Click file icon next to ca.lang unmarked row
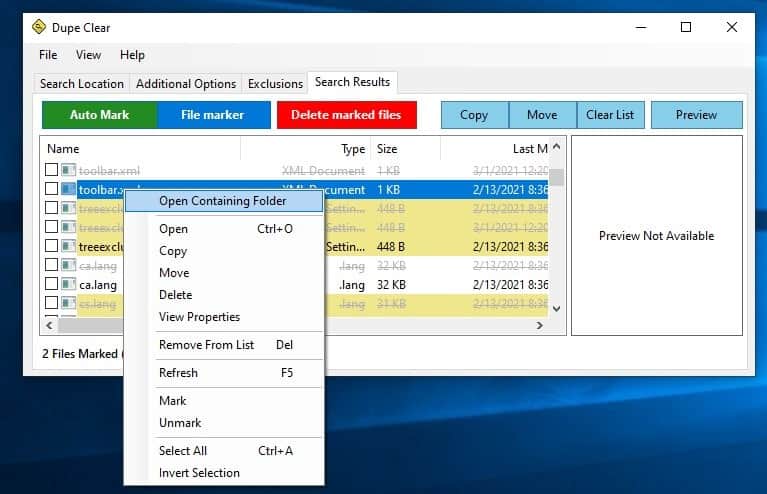The height and width of the screenshot is (494, 767). click(x=68, y=284)
